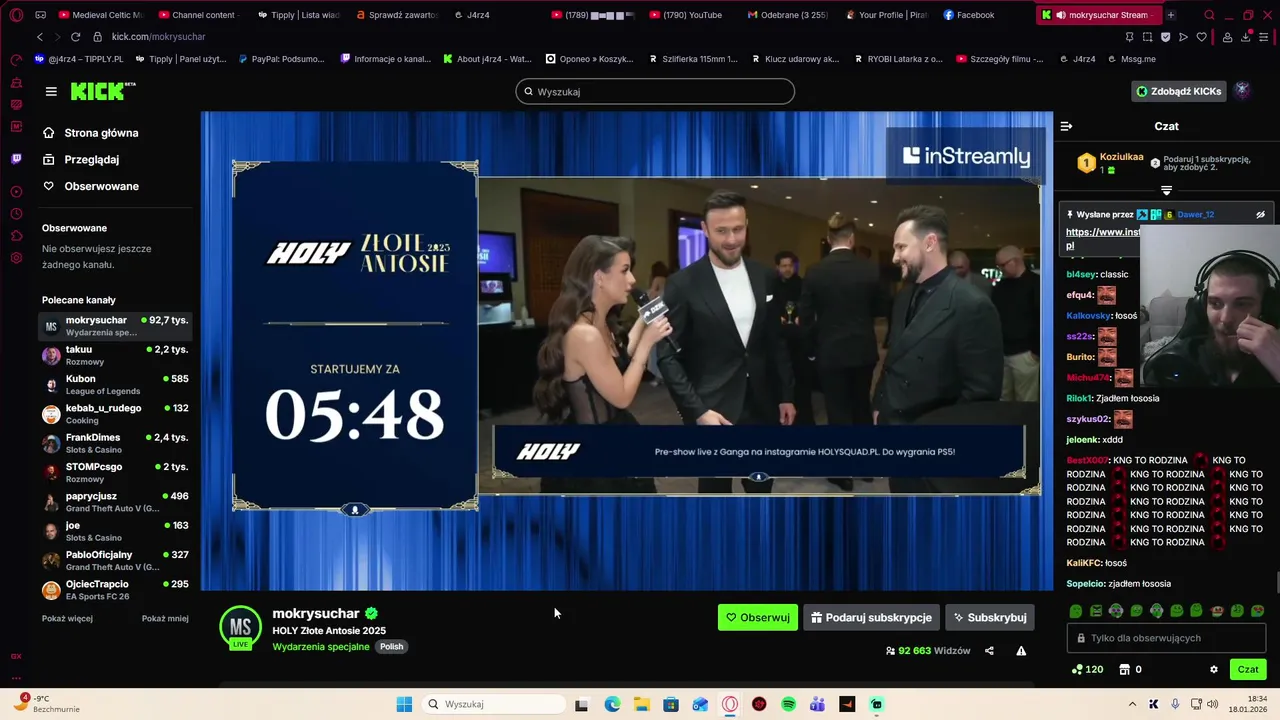The height and width of the screenshot is (720, 1280).
Task: Click the Kick search field Wyszukaj
Action: coord(655,91)
